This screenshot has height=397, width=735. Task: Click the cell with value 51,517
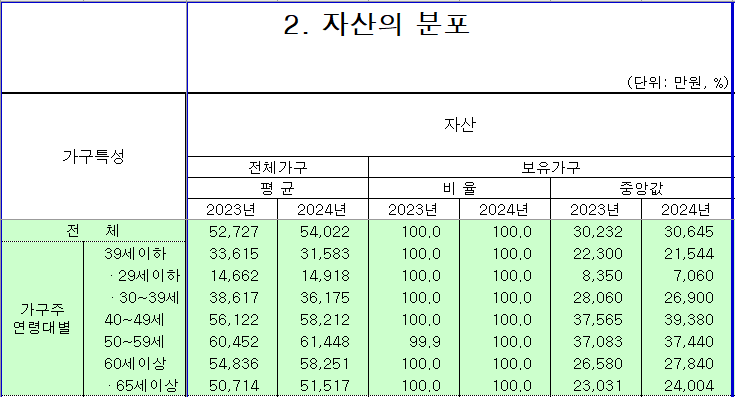323,386
